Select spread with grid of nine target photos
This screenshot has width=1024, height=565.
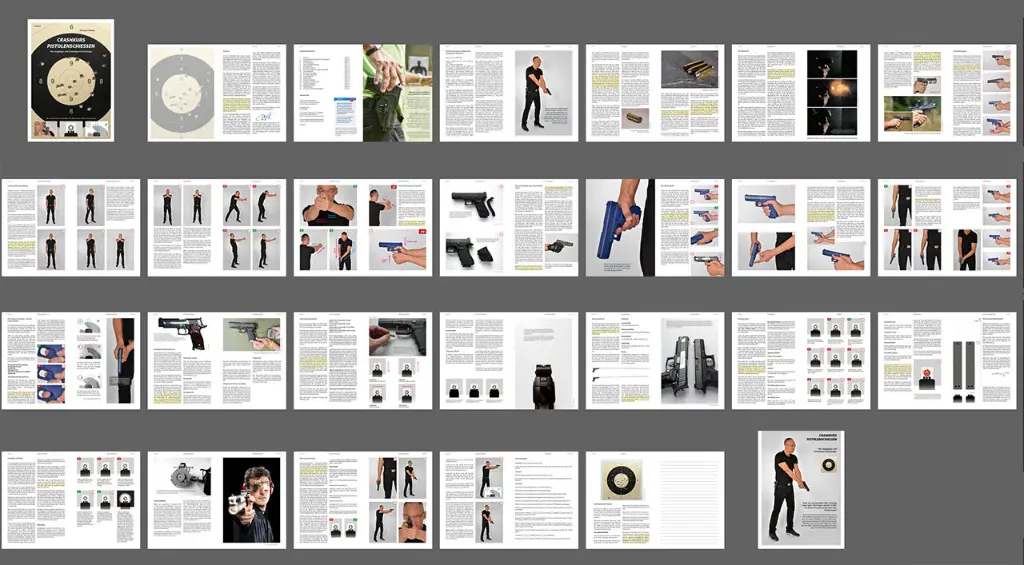[801, 361]
